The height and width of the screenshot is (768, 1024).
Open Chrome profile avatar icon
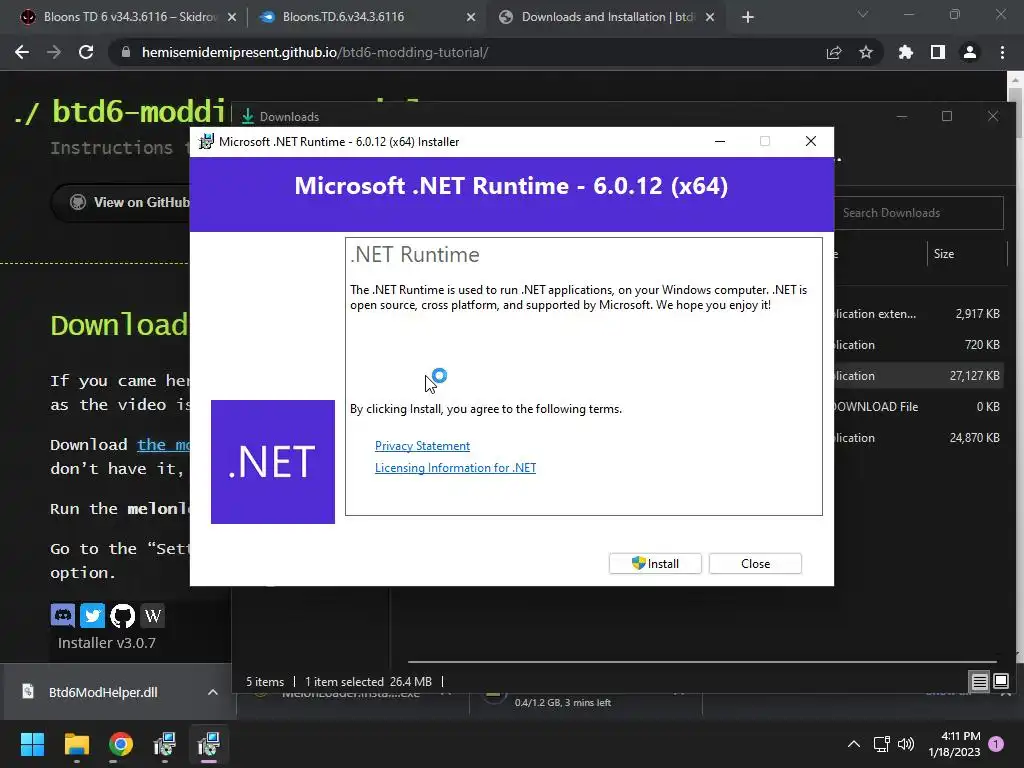970,52
